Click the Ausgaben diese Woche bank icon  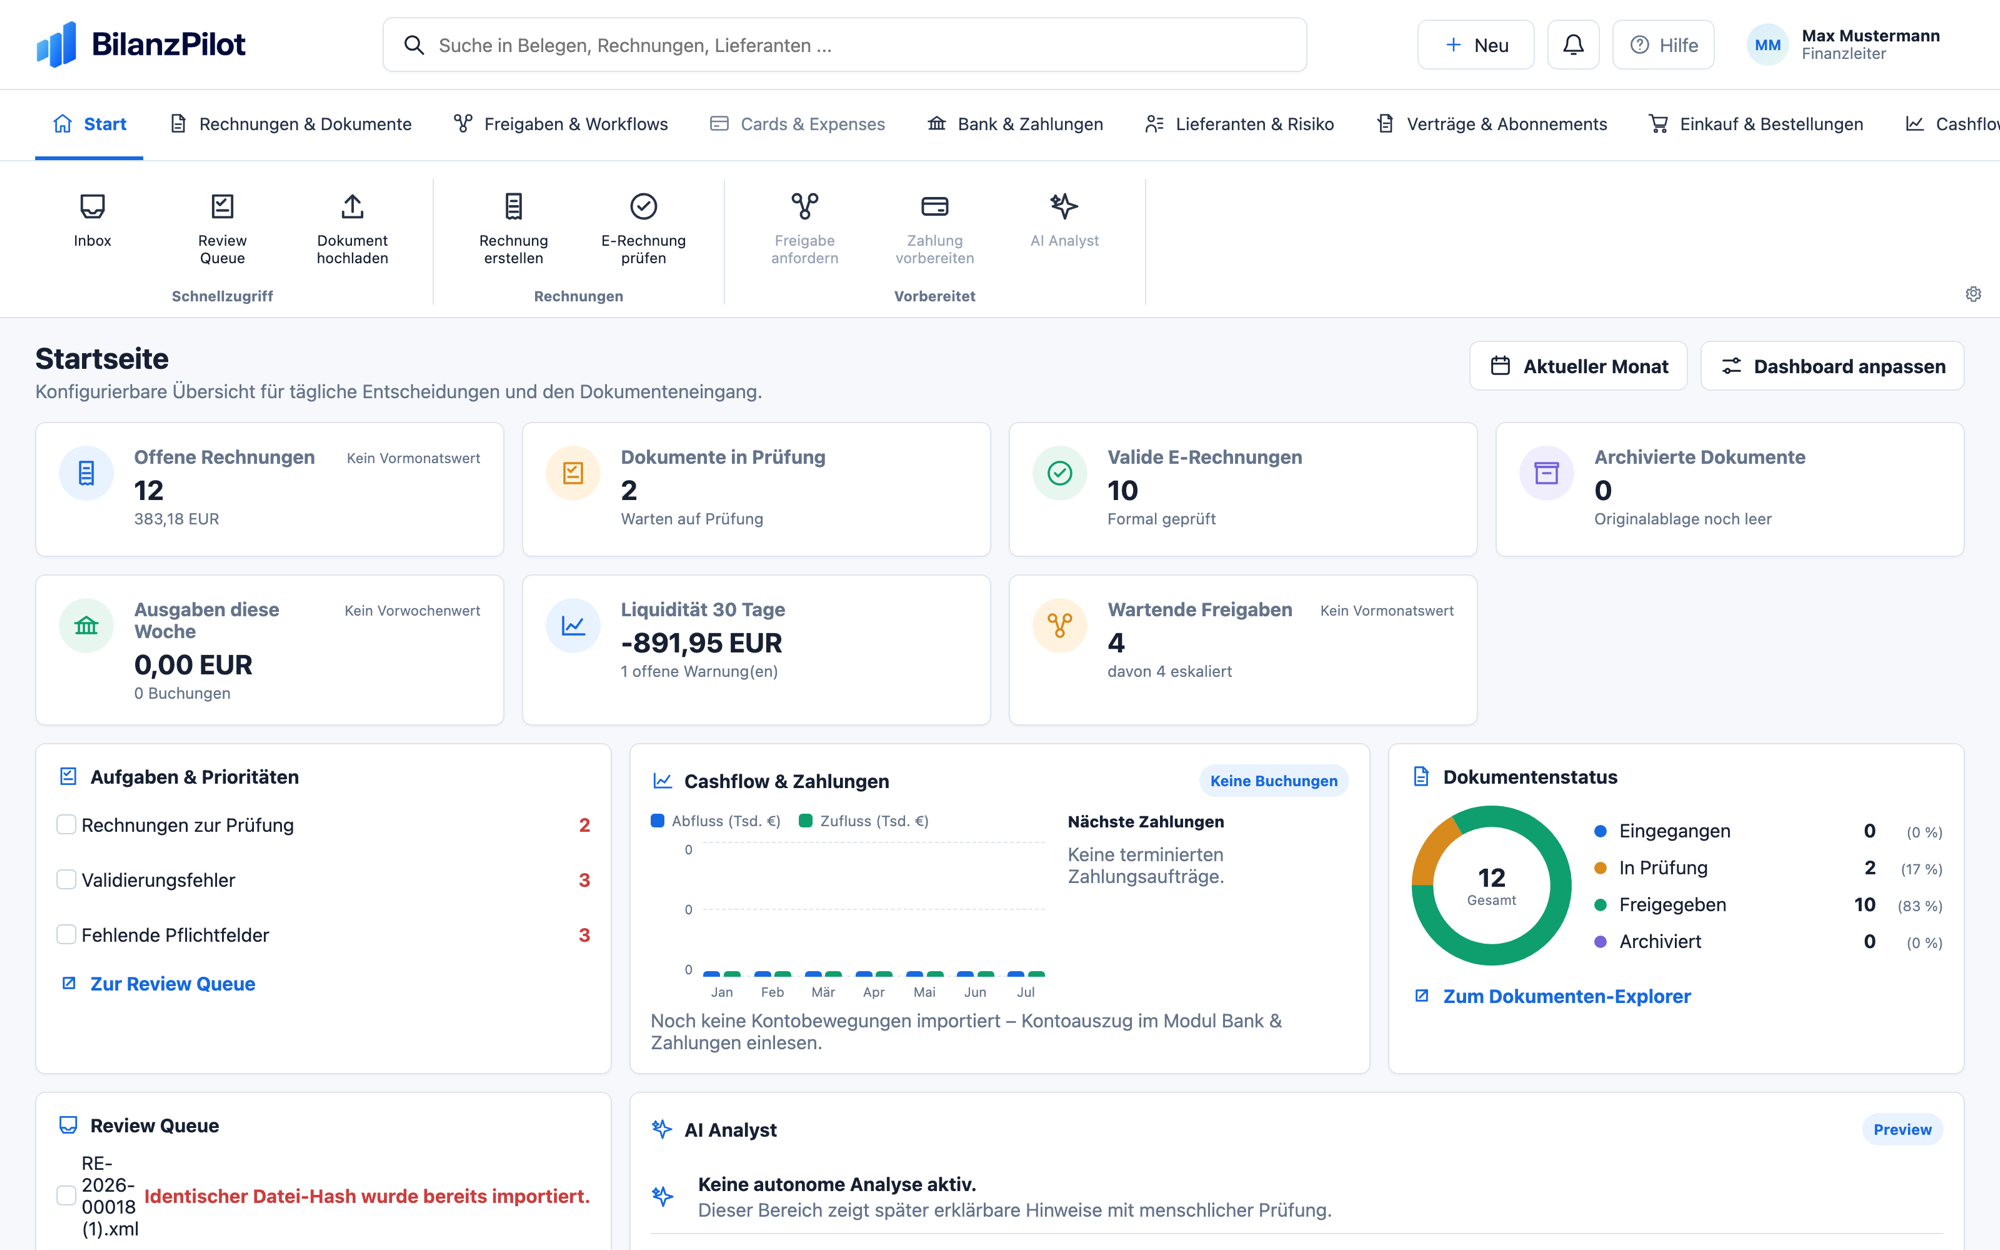86,626
